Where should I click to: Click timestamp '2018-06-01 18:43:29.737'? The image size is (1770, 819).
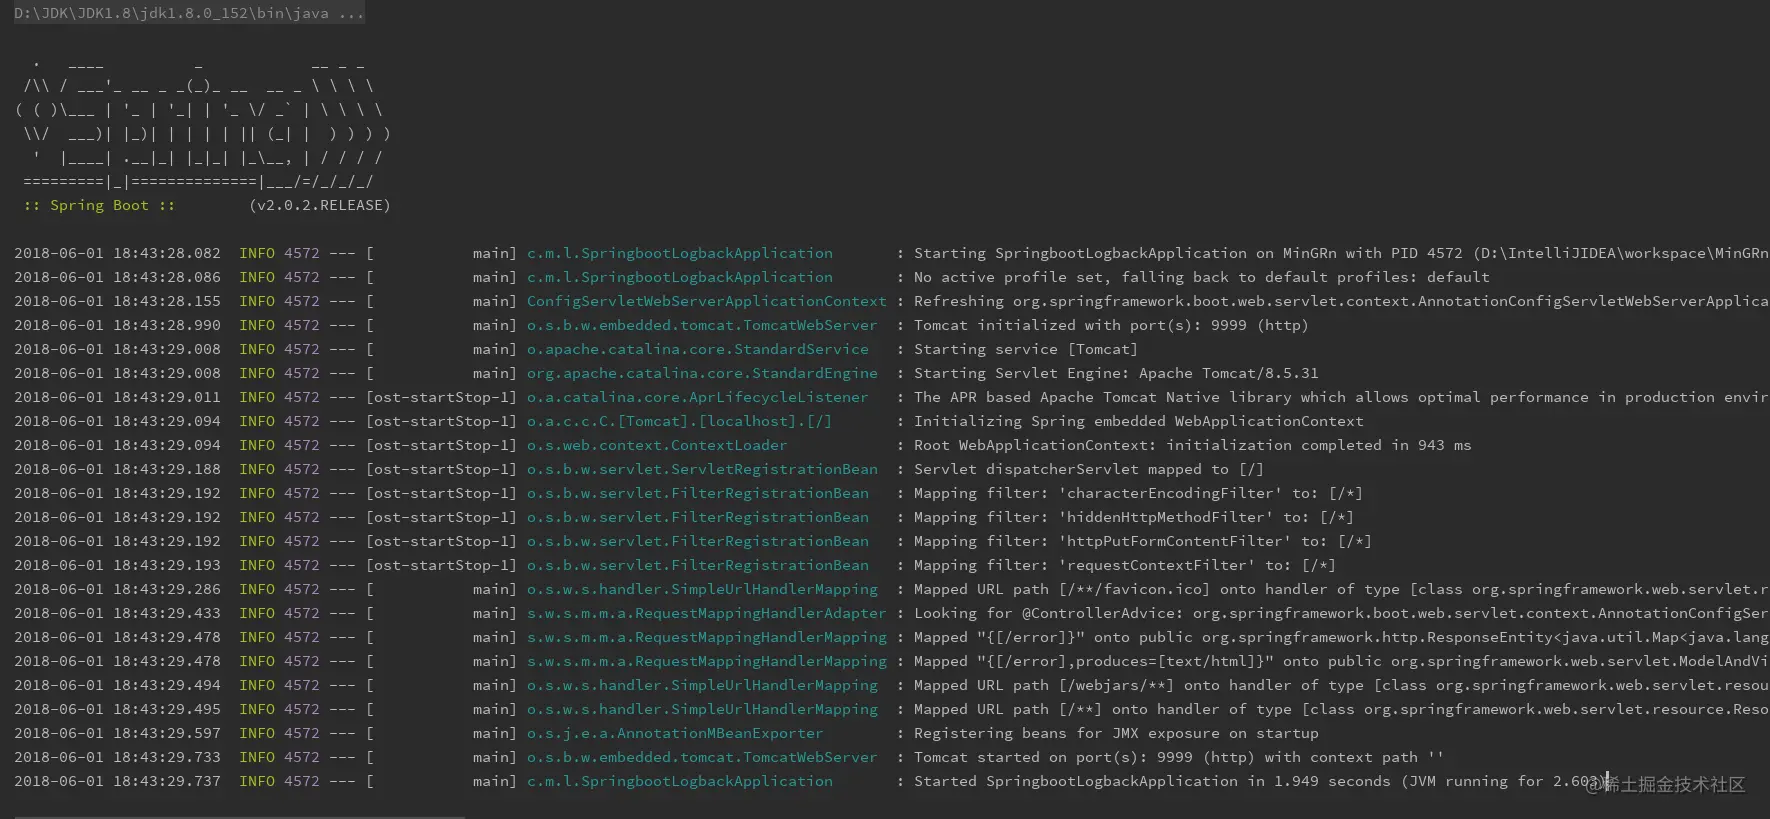point(117,781)
